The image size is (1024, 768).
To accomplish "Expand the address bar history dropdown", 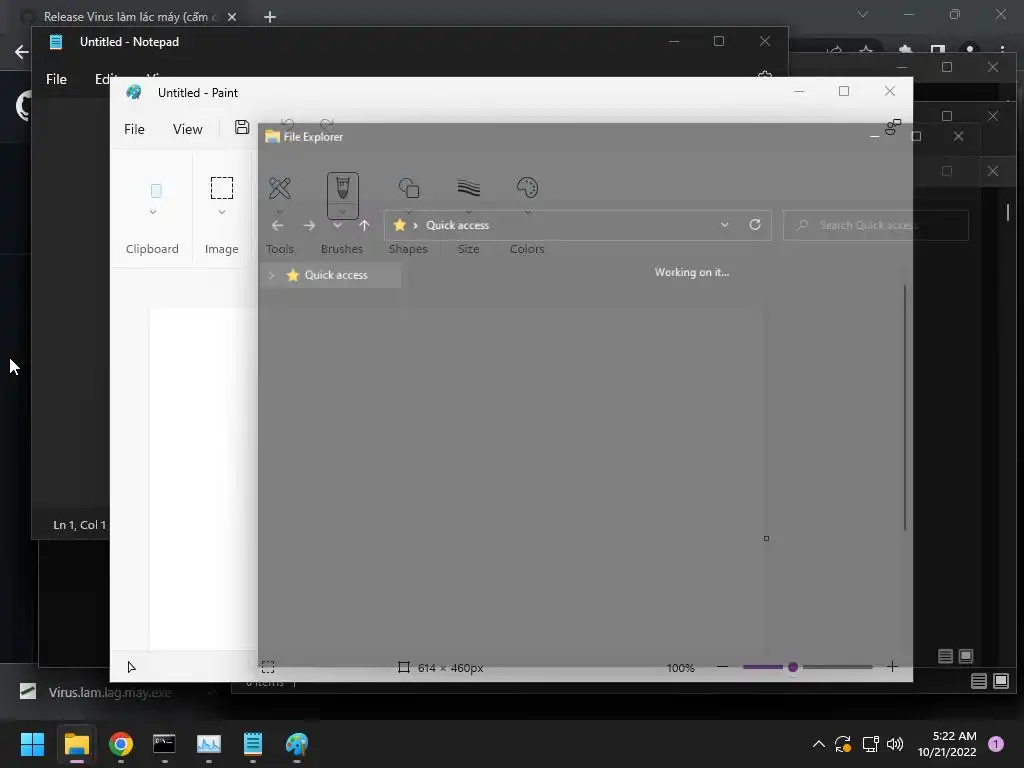I will [724, 225].
